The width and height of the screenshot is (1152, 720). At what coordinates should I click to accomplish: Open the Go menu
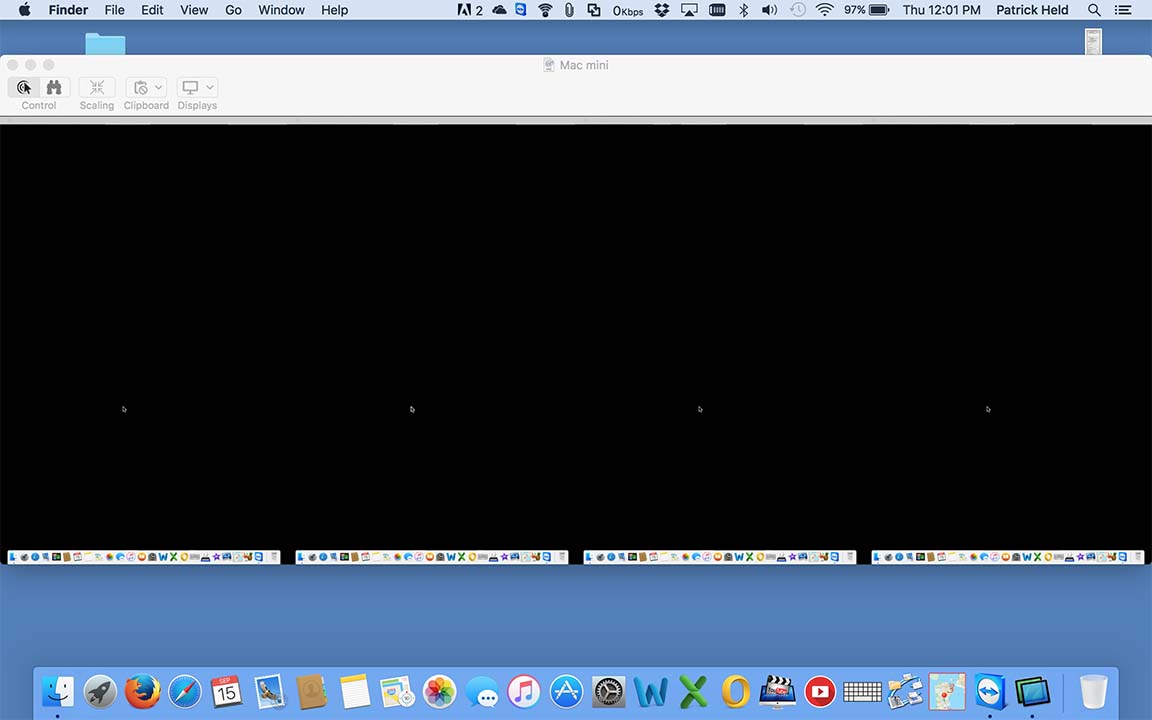tap(234, 10)
